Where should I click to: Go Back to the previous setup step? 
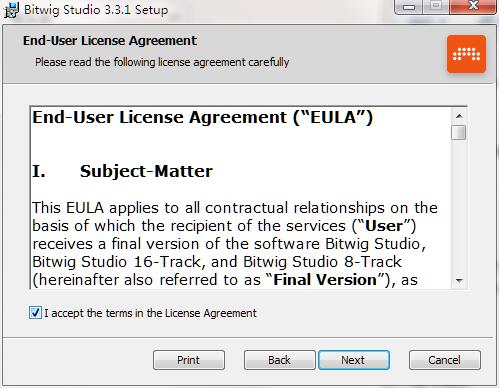279,360
